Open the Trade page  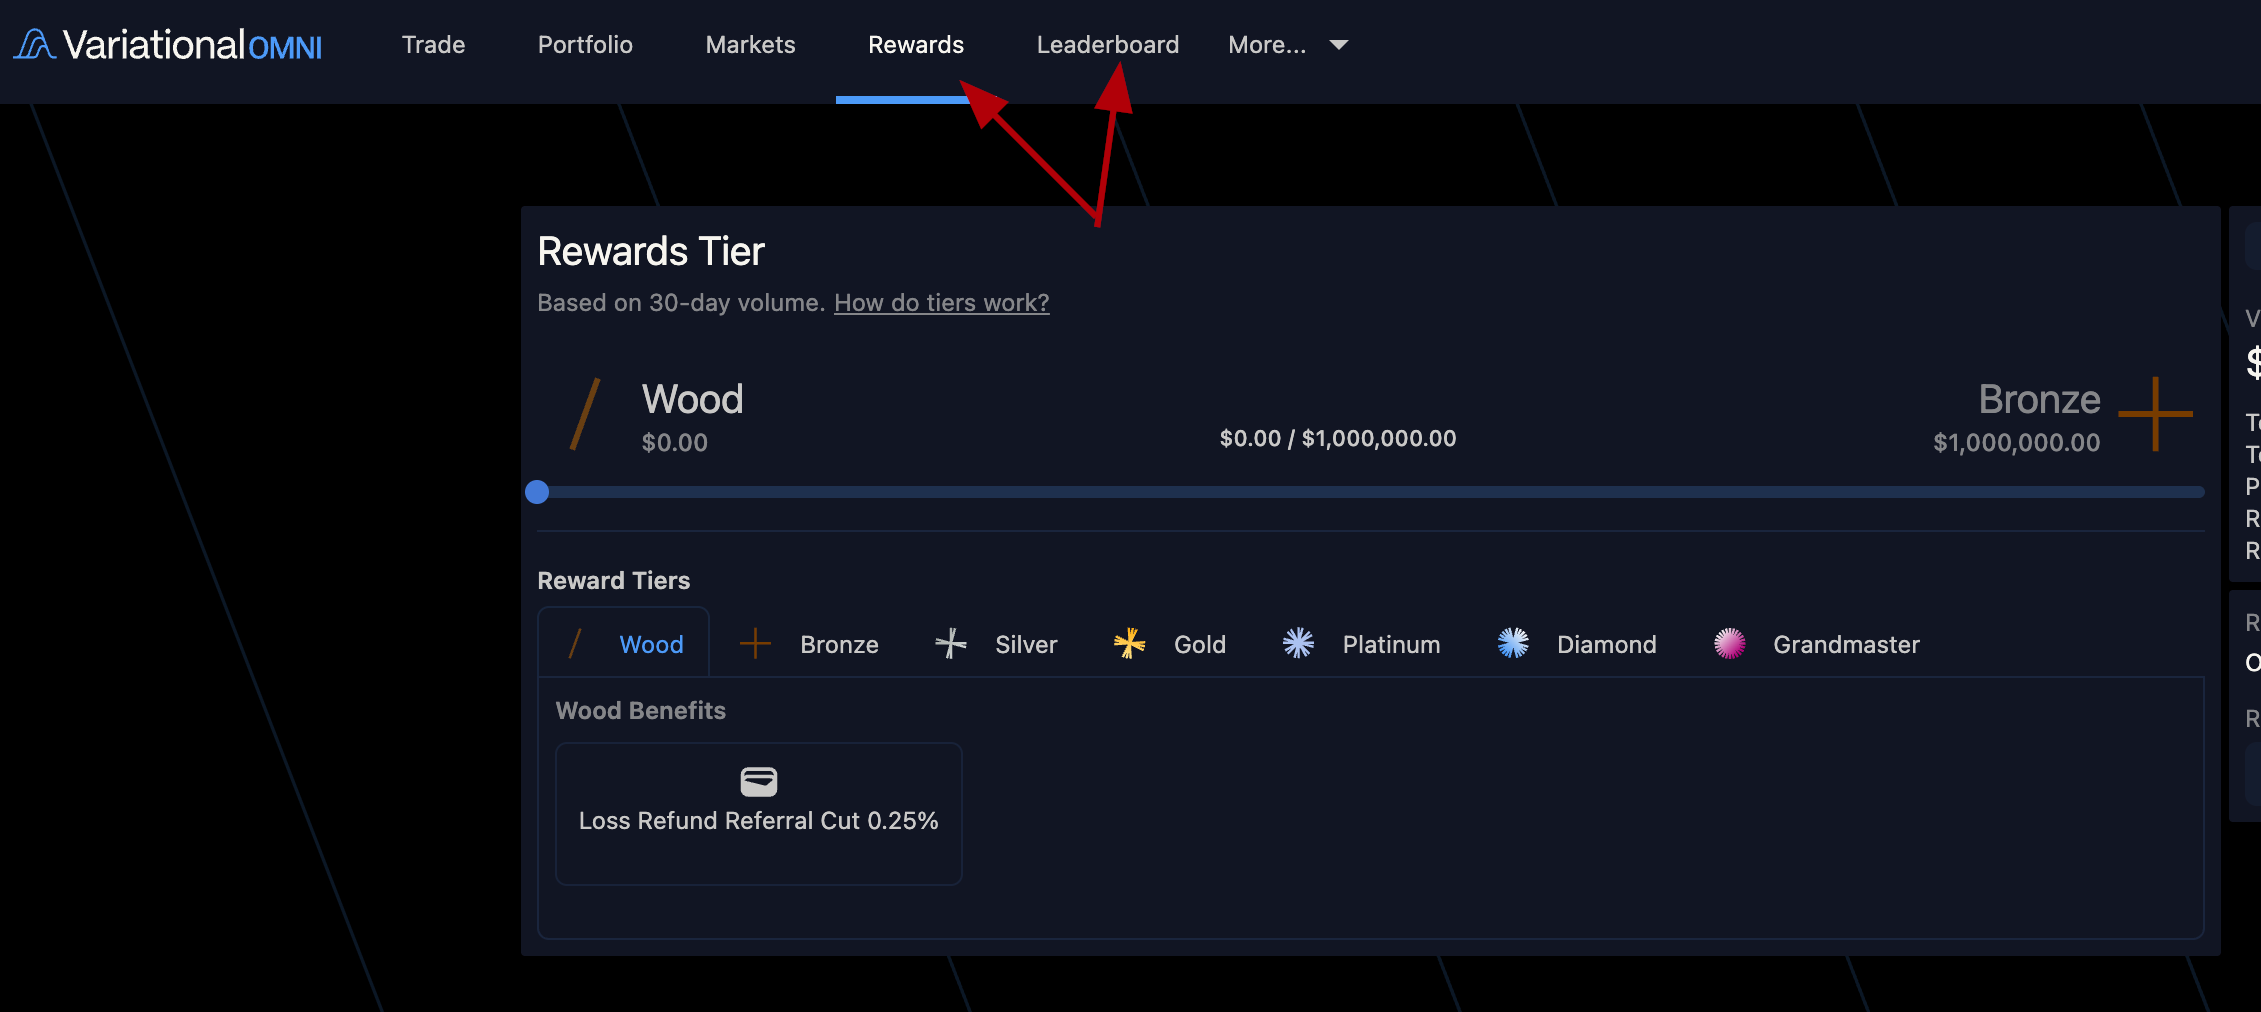pyautogui.click(x=433, y=45)
